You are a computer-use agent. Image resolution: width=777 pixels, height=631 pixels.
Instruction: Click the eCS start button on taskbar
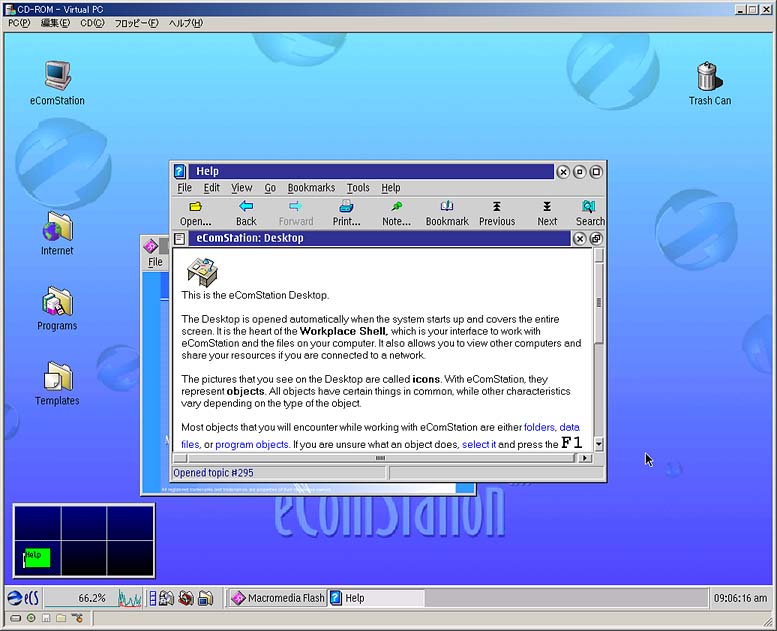pyautogui.click(x=23, y=598)
